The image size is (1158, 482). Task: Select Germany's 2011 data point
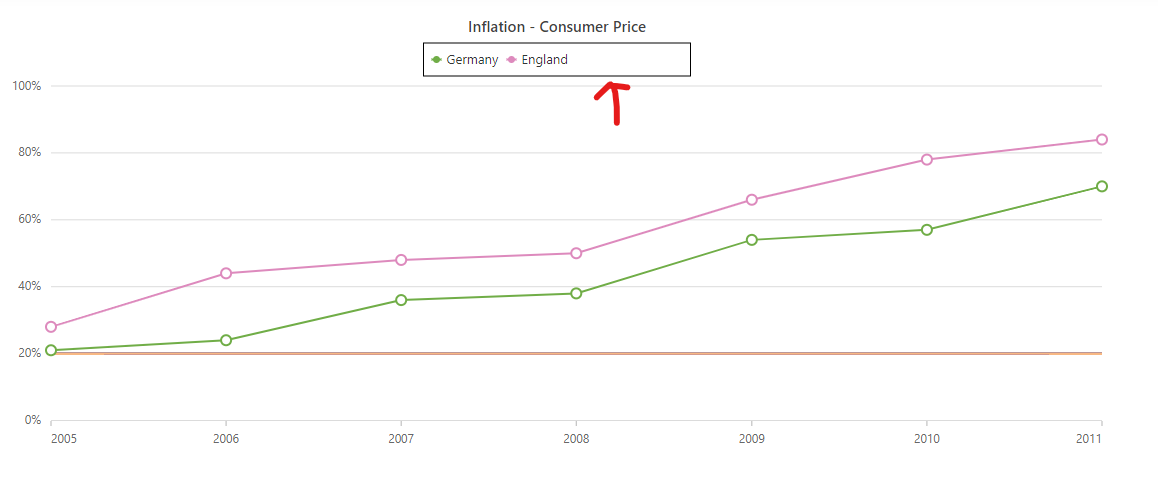[1101, 186]
